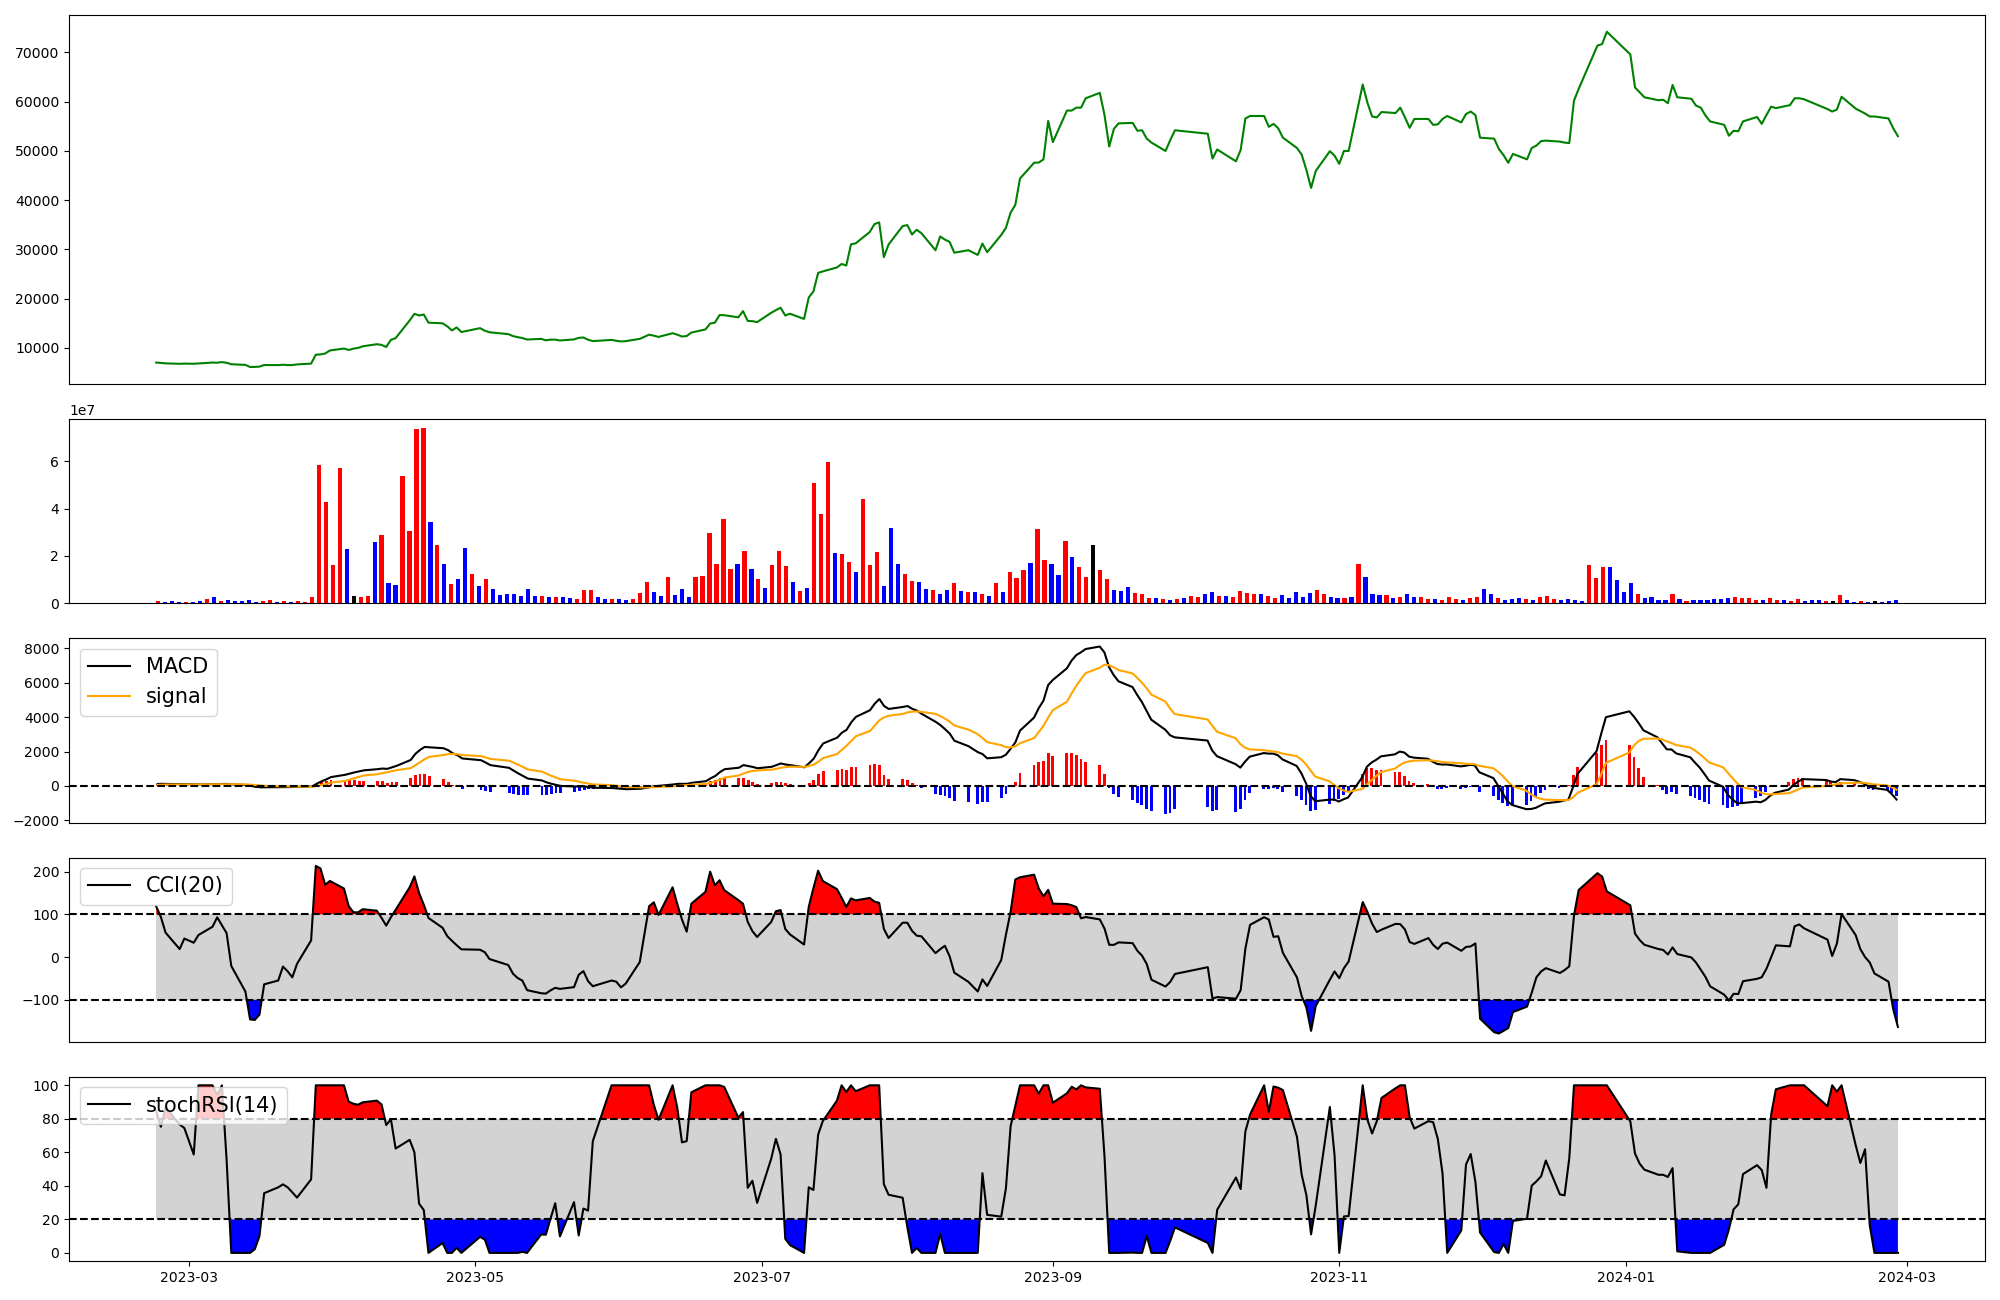Click the 2023-05 x-axis date label
The image size is (2000, 1300).
(x=475, y=1277)
